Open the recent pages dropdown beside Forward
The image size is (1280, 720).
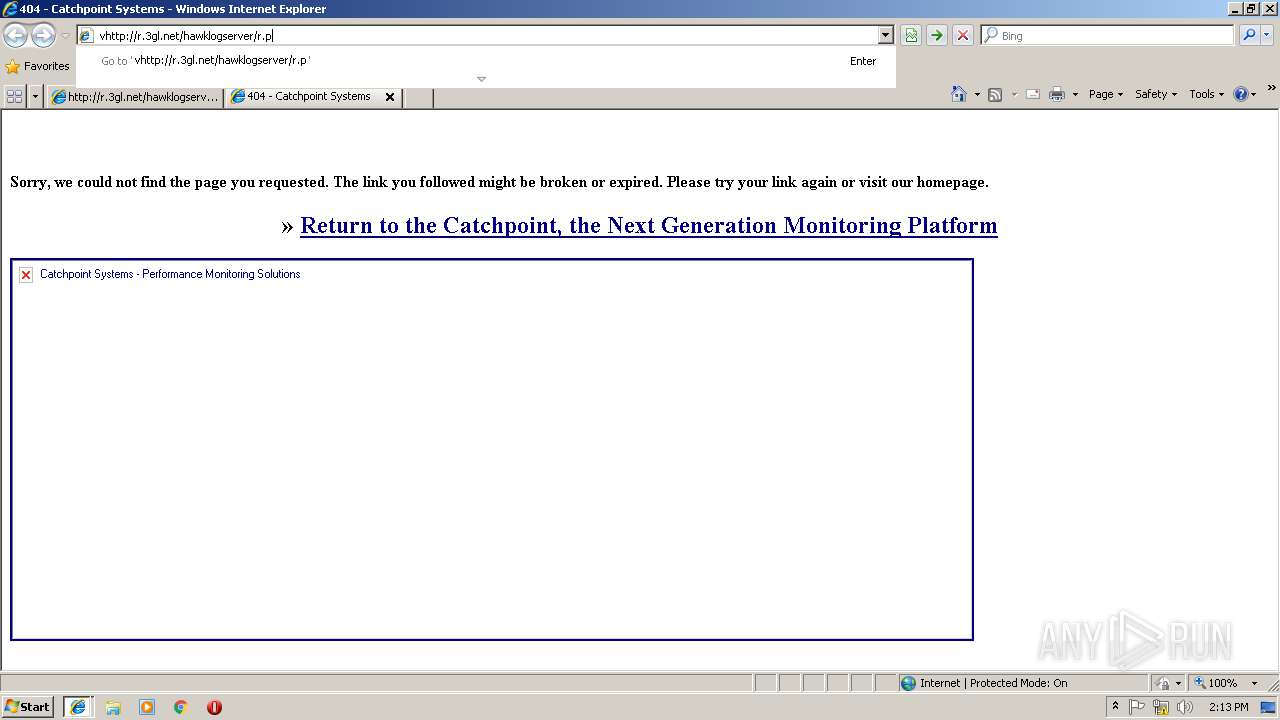coord(65,36)
